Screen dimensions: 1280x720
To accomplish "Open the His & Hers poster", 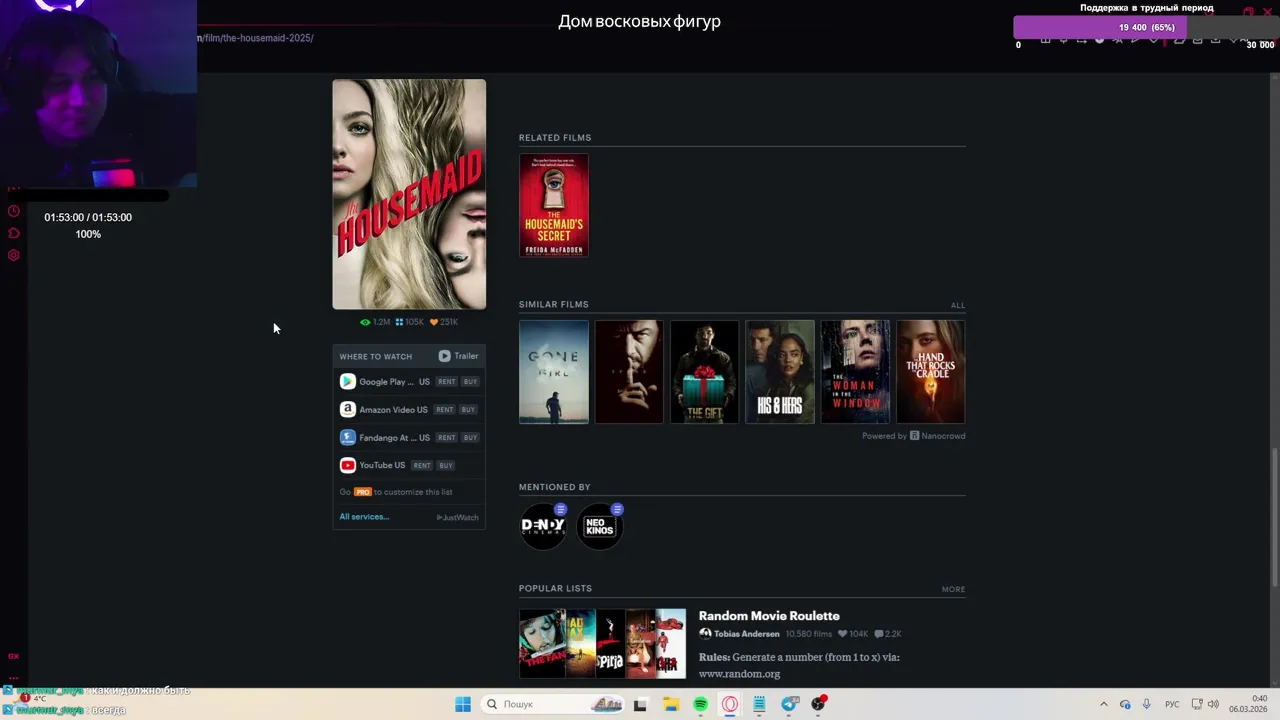I will 780,372.
